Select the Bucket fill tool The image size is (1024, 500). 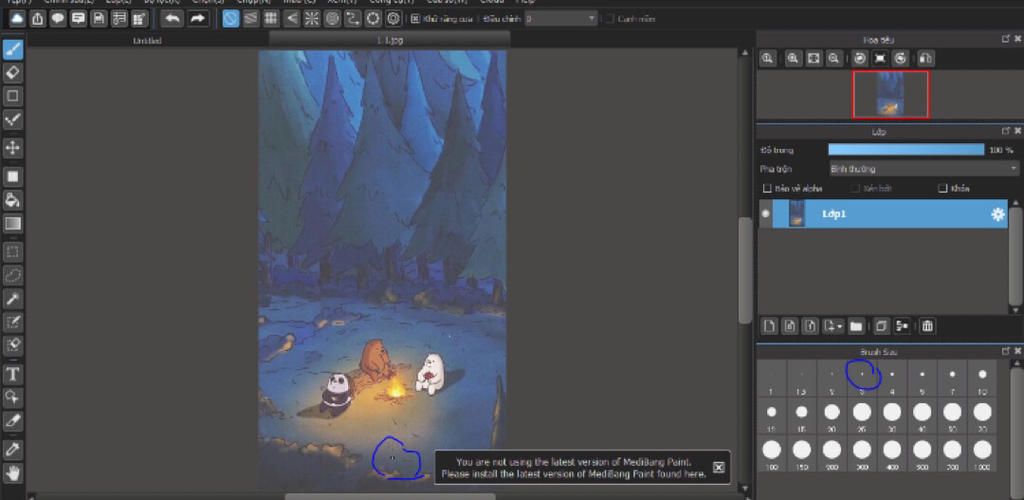coord(13,200)
